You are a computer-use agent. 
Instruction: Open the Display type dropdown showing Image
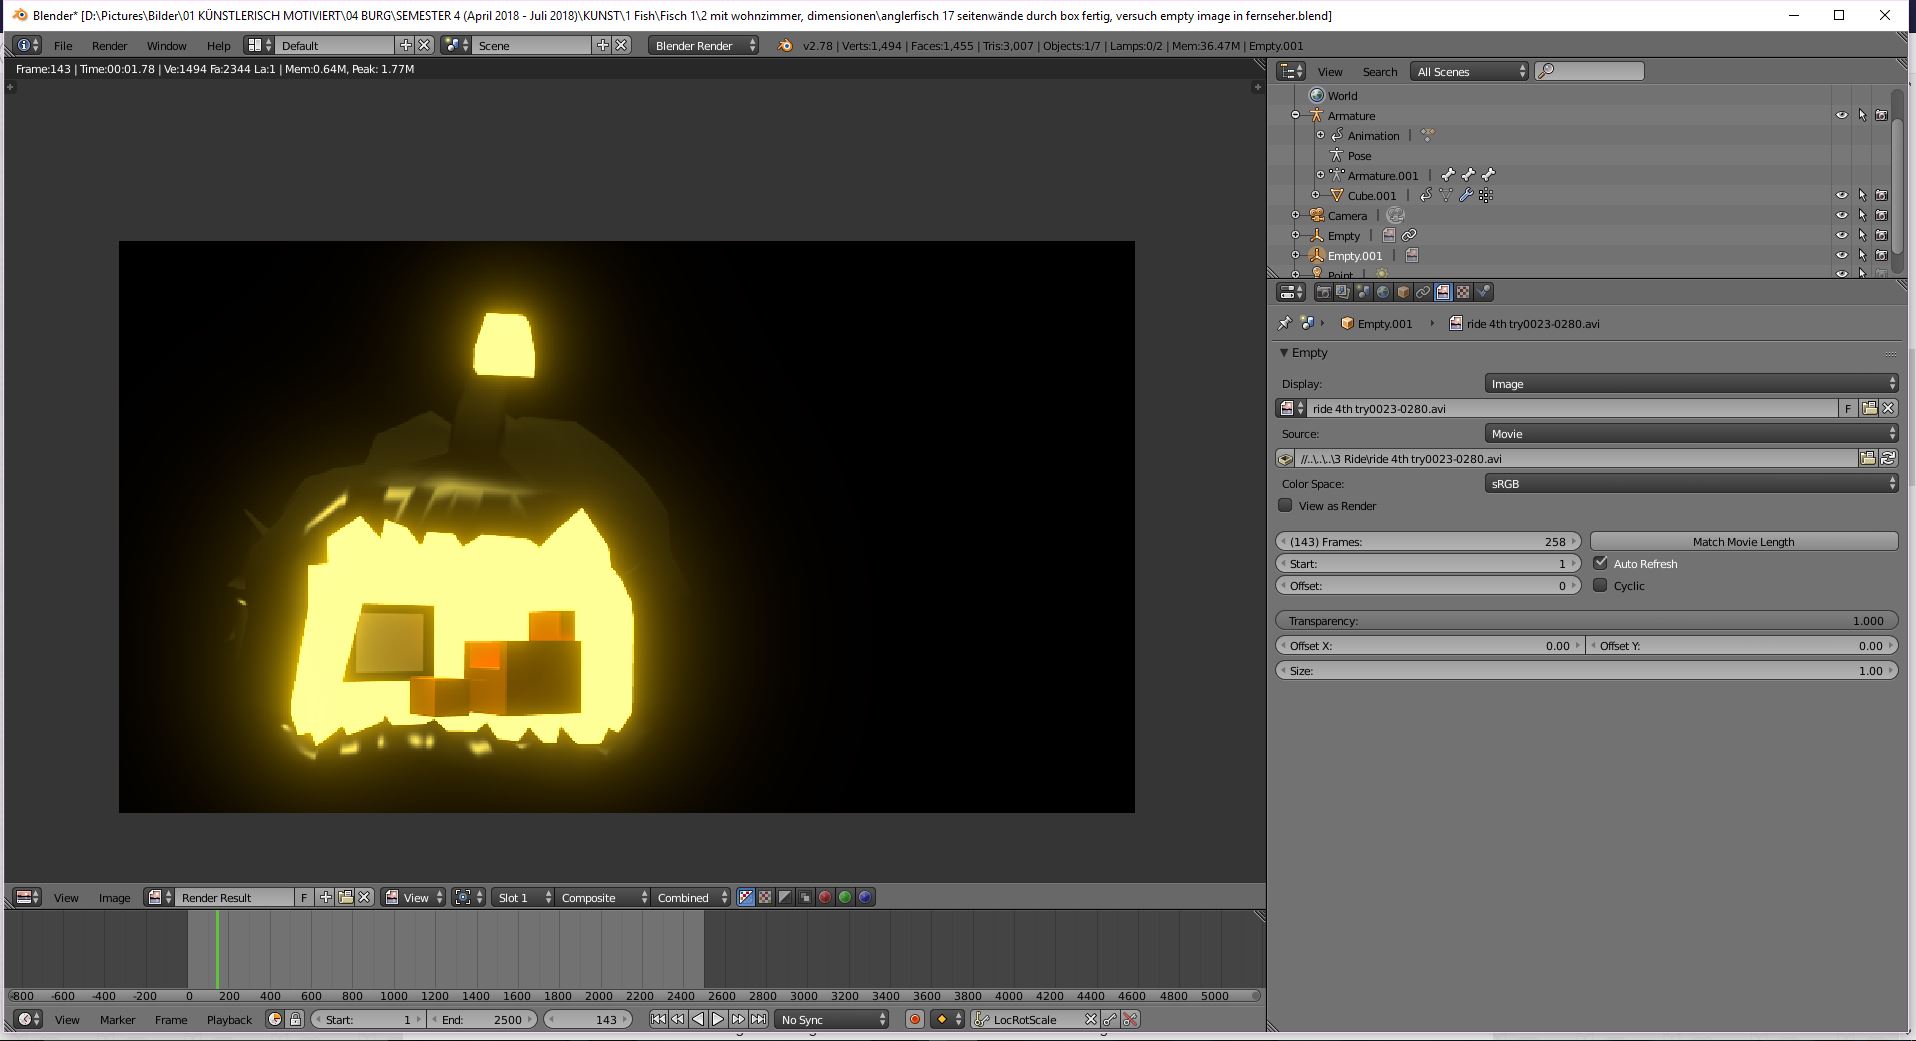pos(1691,383)
